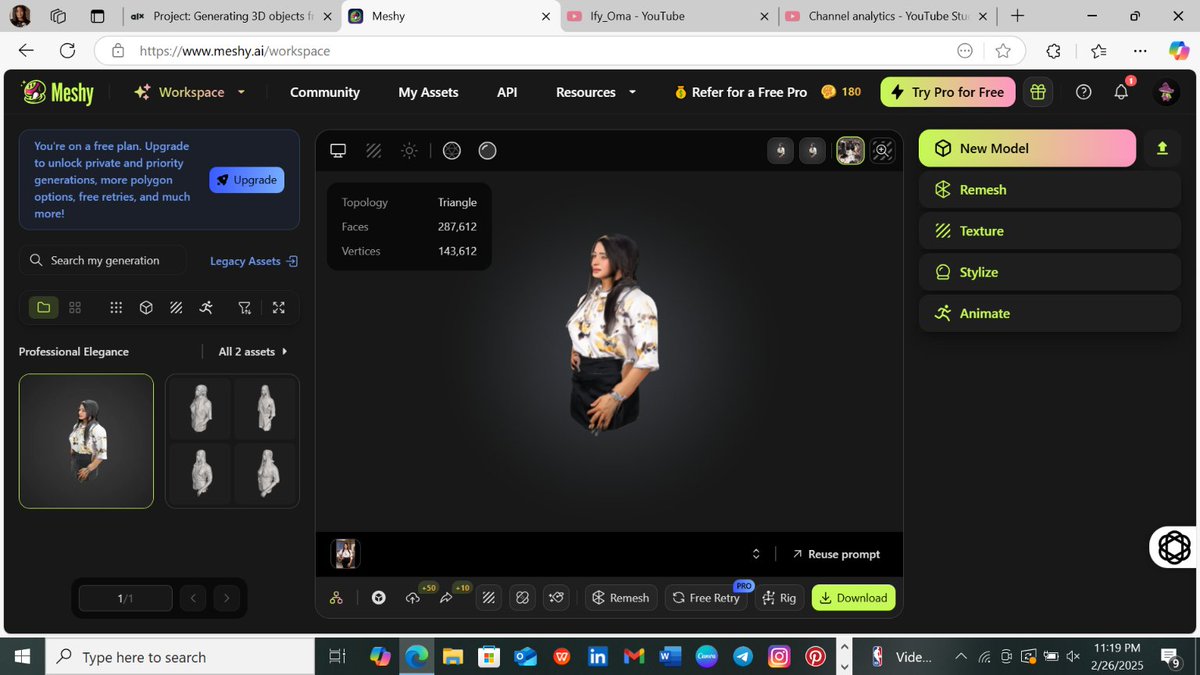1200x675 pixels.
Task: Open the texture zoom magnifier icon
Action: pyautogui.click(x=882, y=151)
